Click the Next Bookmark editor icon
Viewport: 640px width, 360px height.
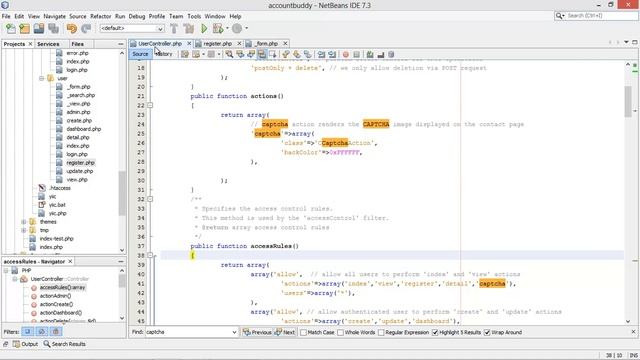coord(297,54)
